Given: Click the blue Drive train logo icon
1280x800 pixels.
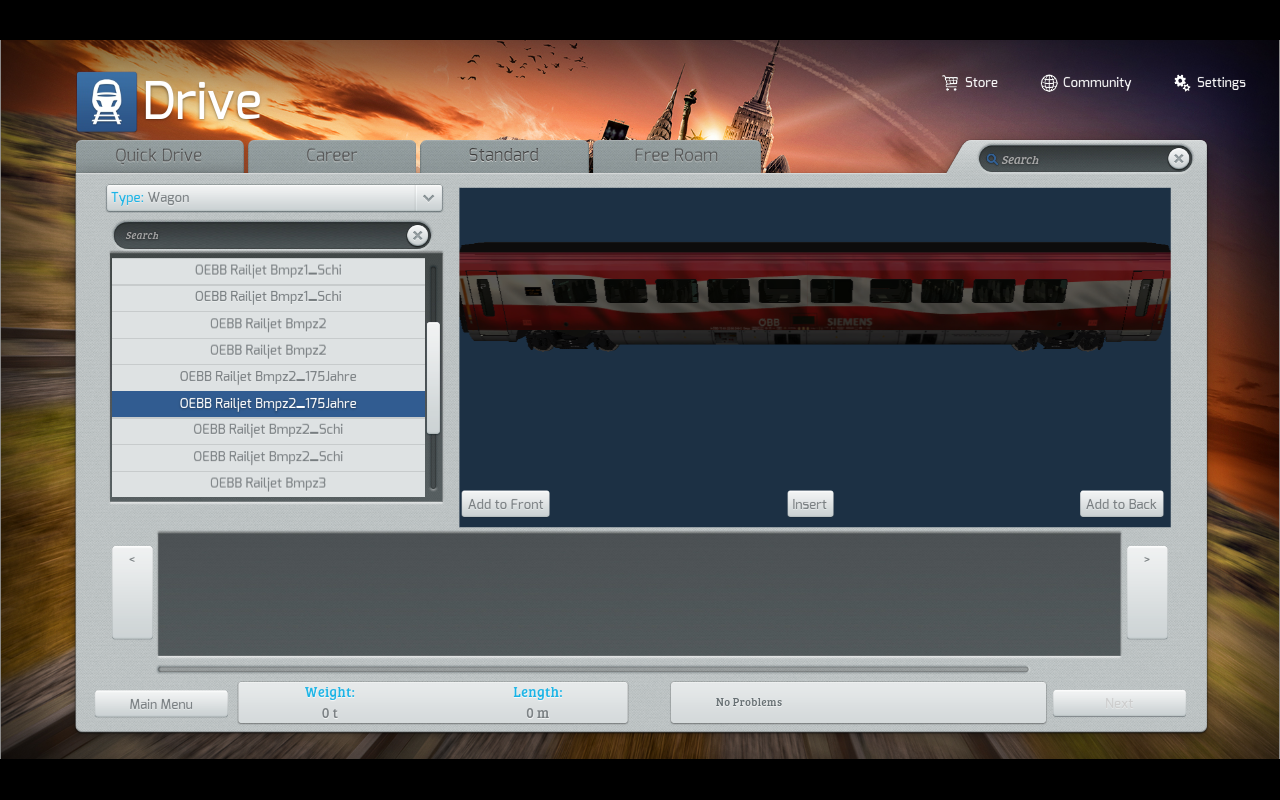Looking at the screenshot, I should point(107,102).
